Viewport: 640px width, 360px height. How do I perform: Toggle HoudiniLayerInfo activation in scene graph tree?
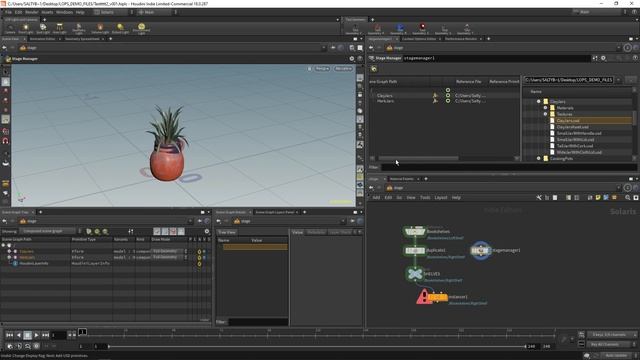pyautogui.click(x=199, y=264)
